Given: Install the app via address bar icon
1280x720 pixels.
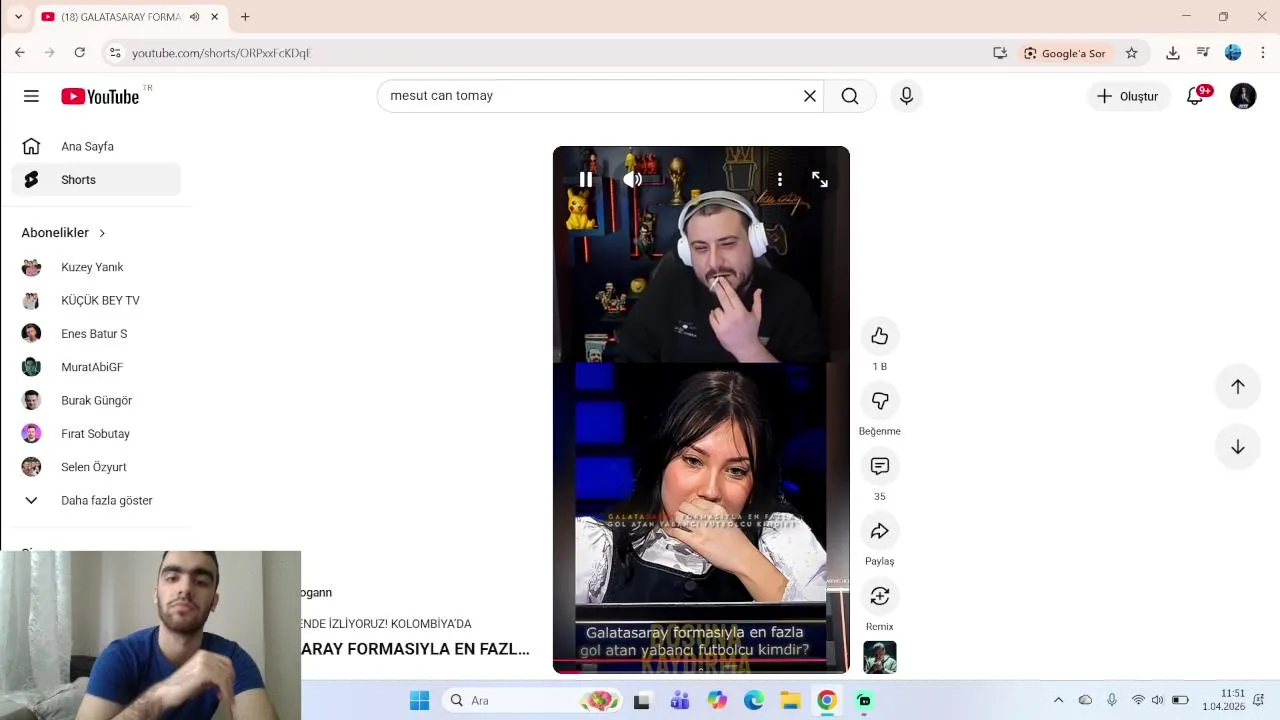Looking at the screenshot, I should [1000, 53].
